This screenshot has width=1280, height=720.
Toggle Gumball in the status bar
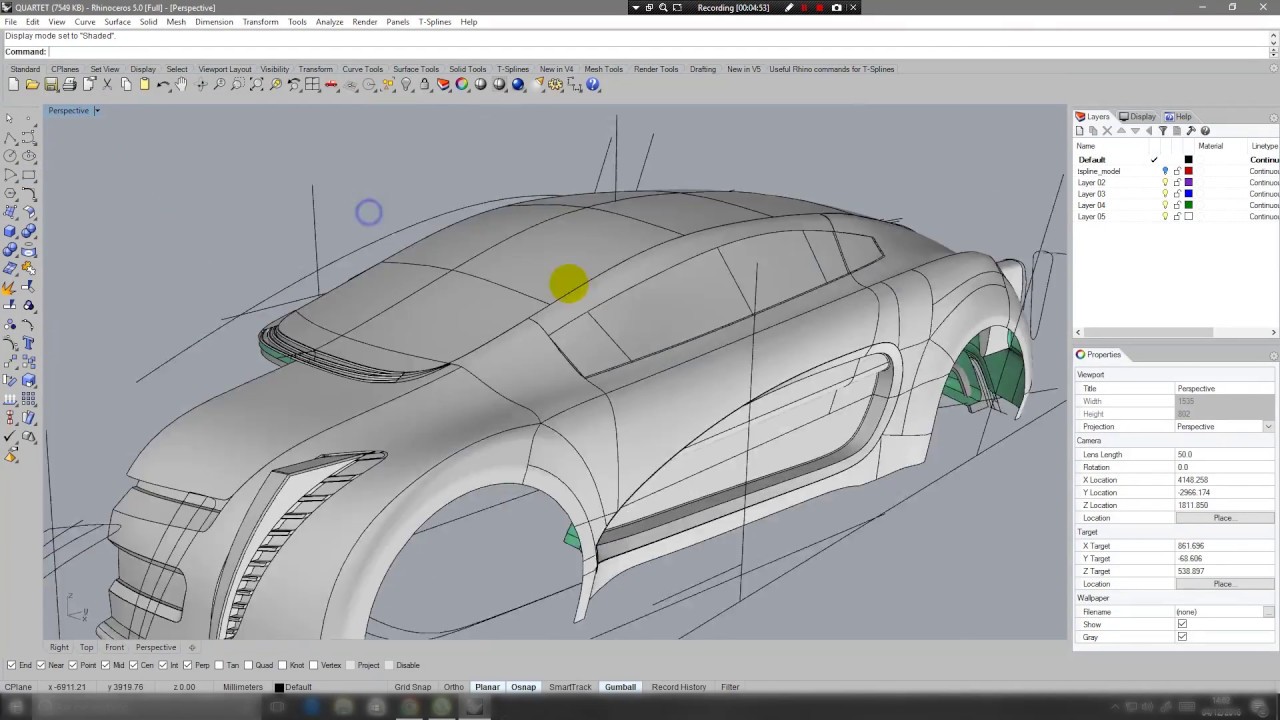pos(619,687)
